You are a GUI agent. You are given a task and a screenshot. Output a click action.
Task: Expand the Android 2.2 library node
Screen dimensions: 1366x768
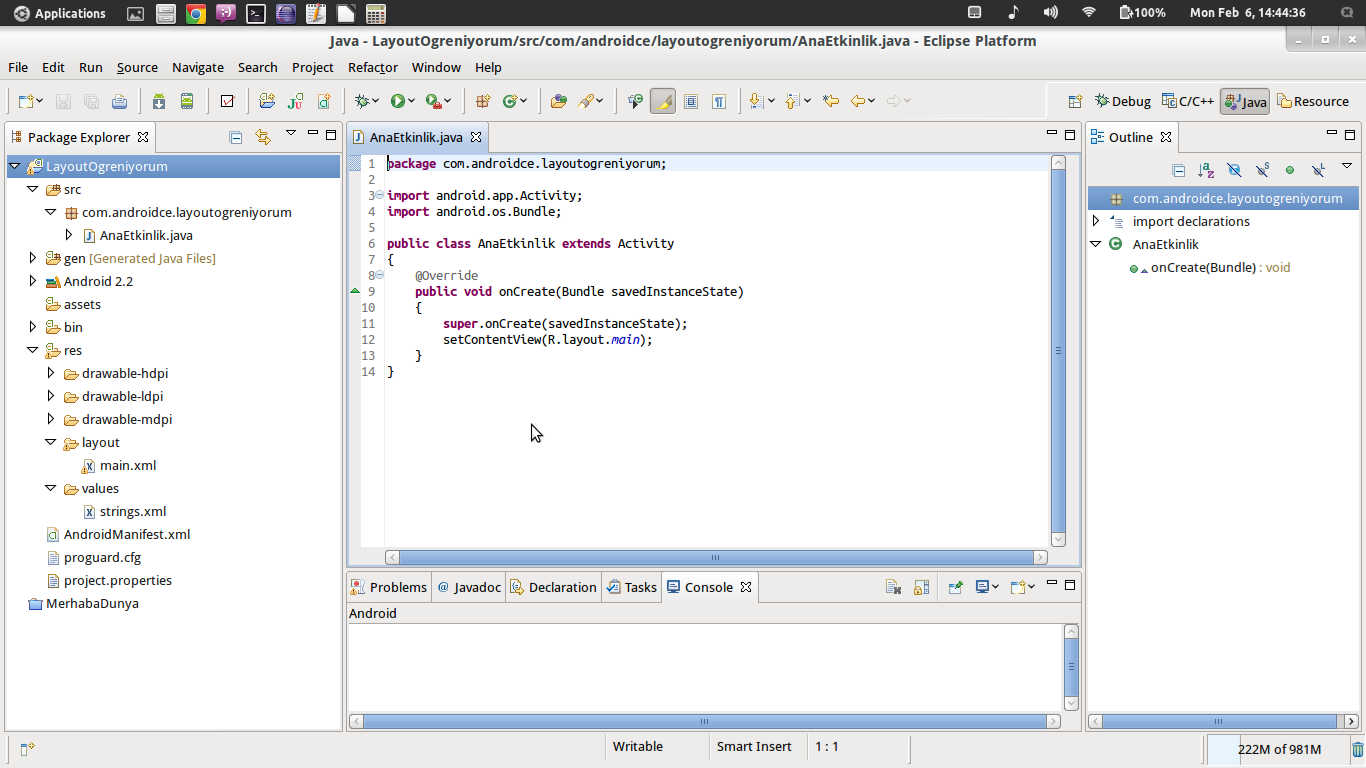point(33,281)
